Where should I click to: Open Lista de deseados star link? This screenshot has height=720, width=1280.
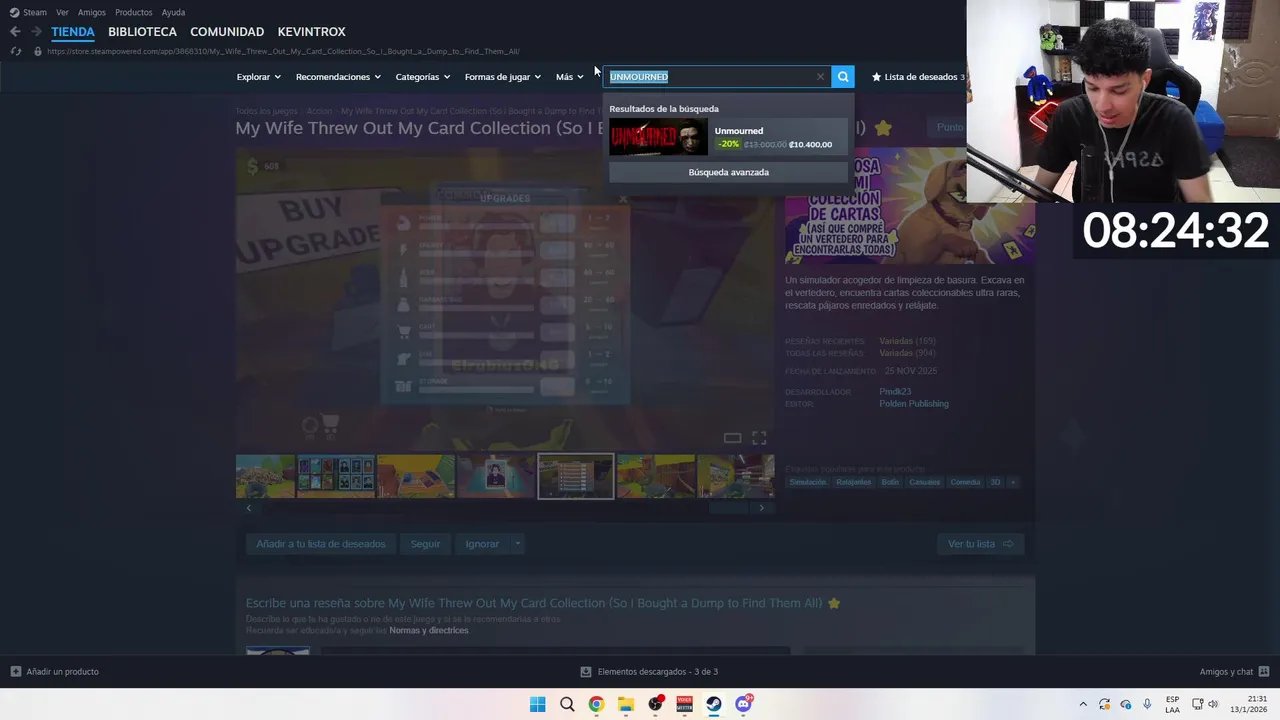click(918, 77)
